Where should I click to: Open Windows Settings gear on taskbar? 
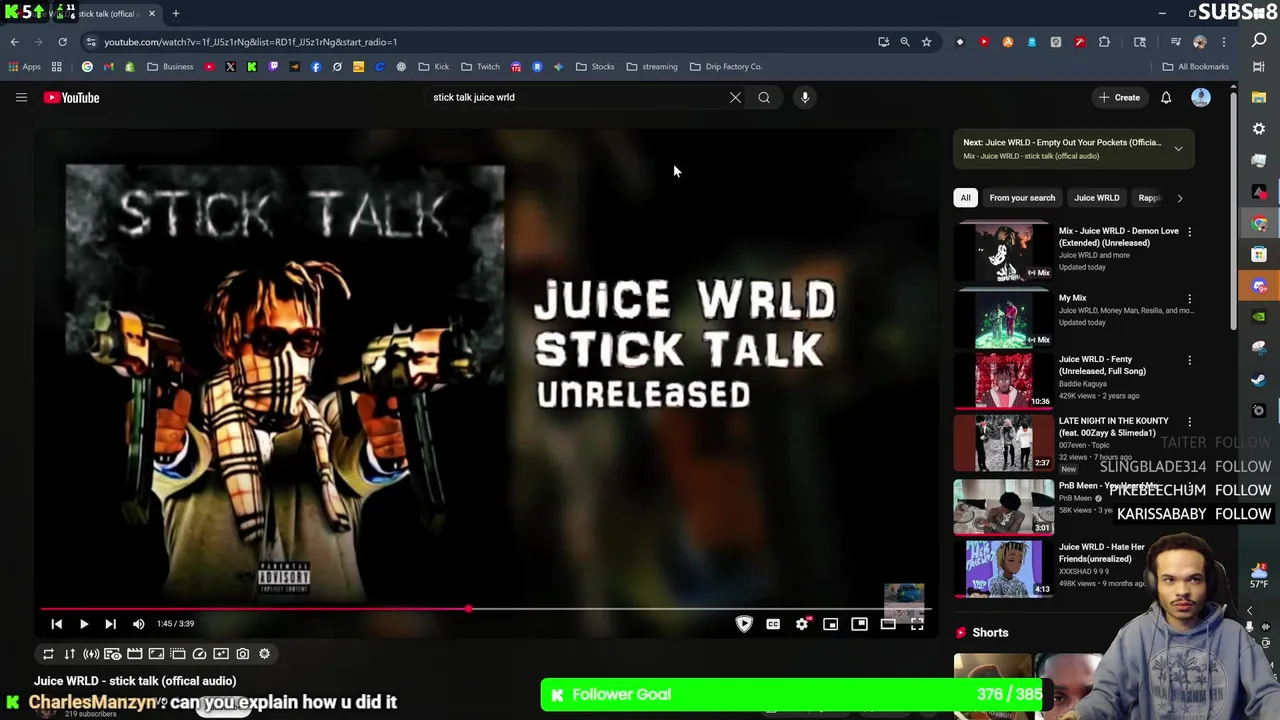pyautogui.click(x=1259, y=129)
